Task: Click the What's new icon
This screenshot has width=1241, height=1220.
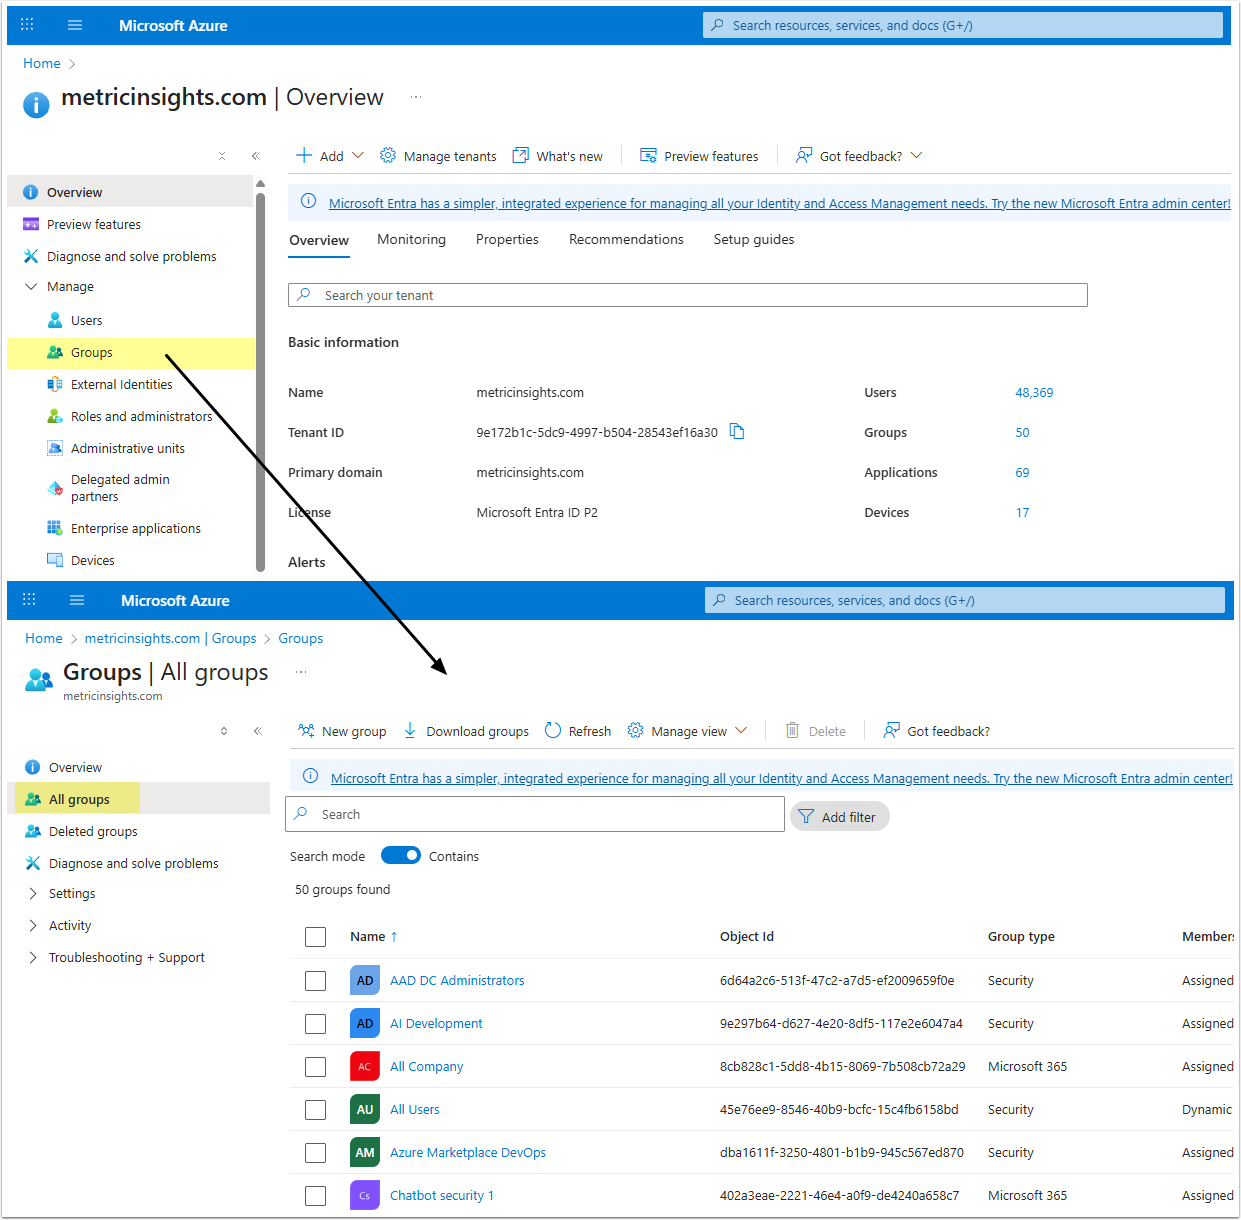Action: [521, 156]
